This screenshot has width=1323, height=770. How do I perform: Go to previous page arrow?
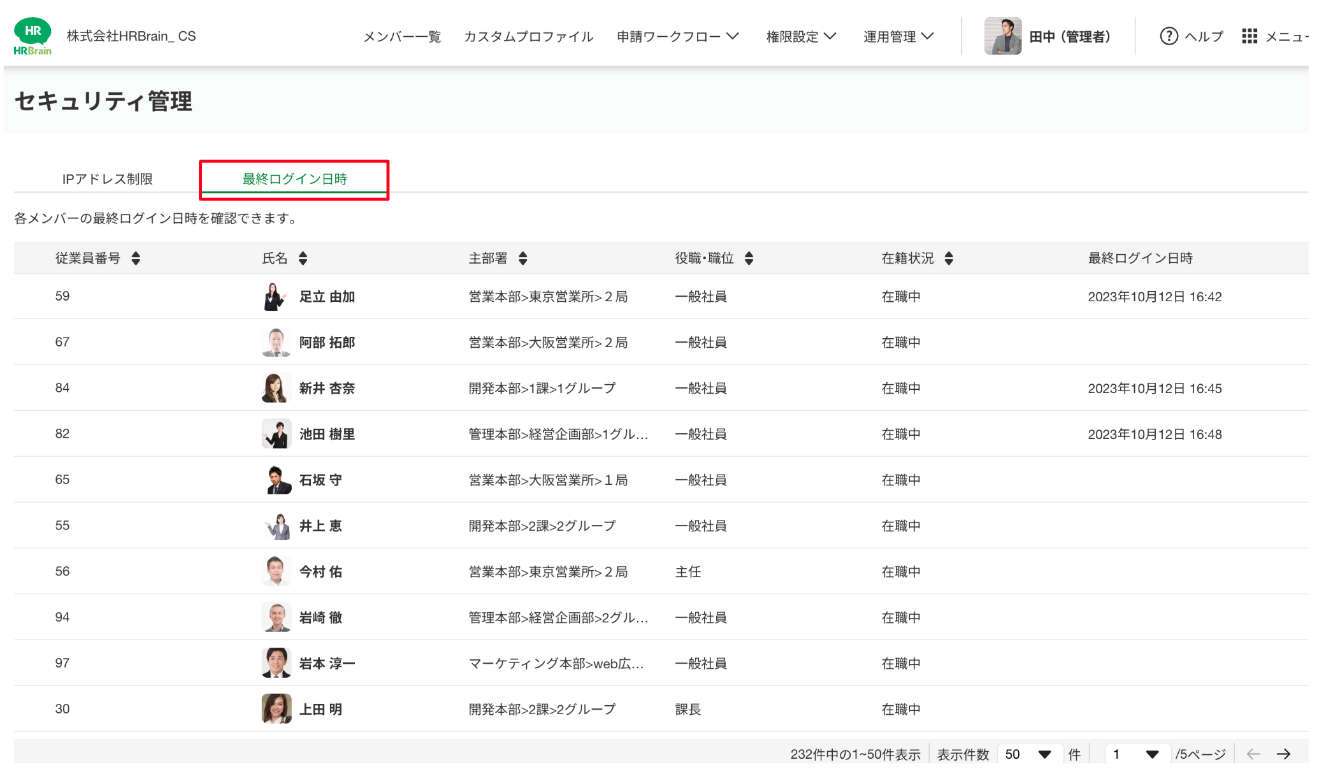pyautogui.click(x=1253, y=754)
